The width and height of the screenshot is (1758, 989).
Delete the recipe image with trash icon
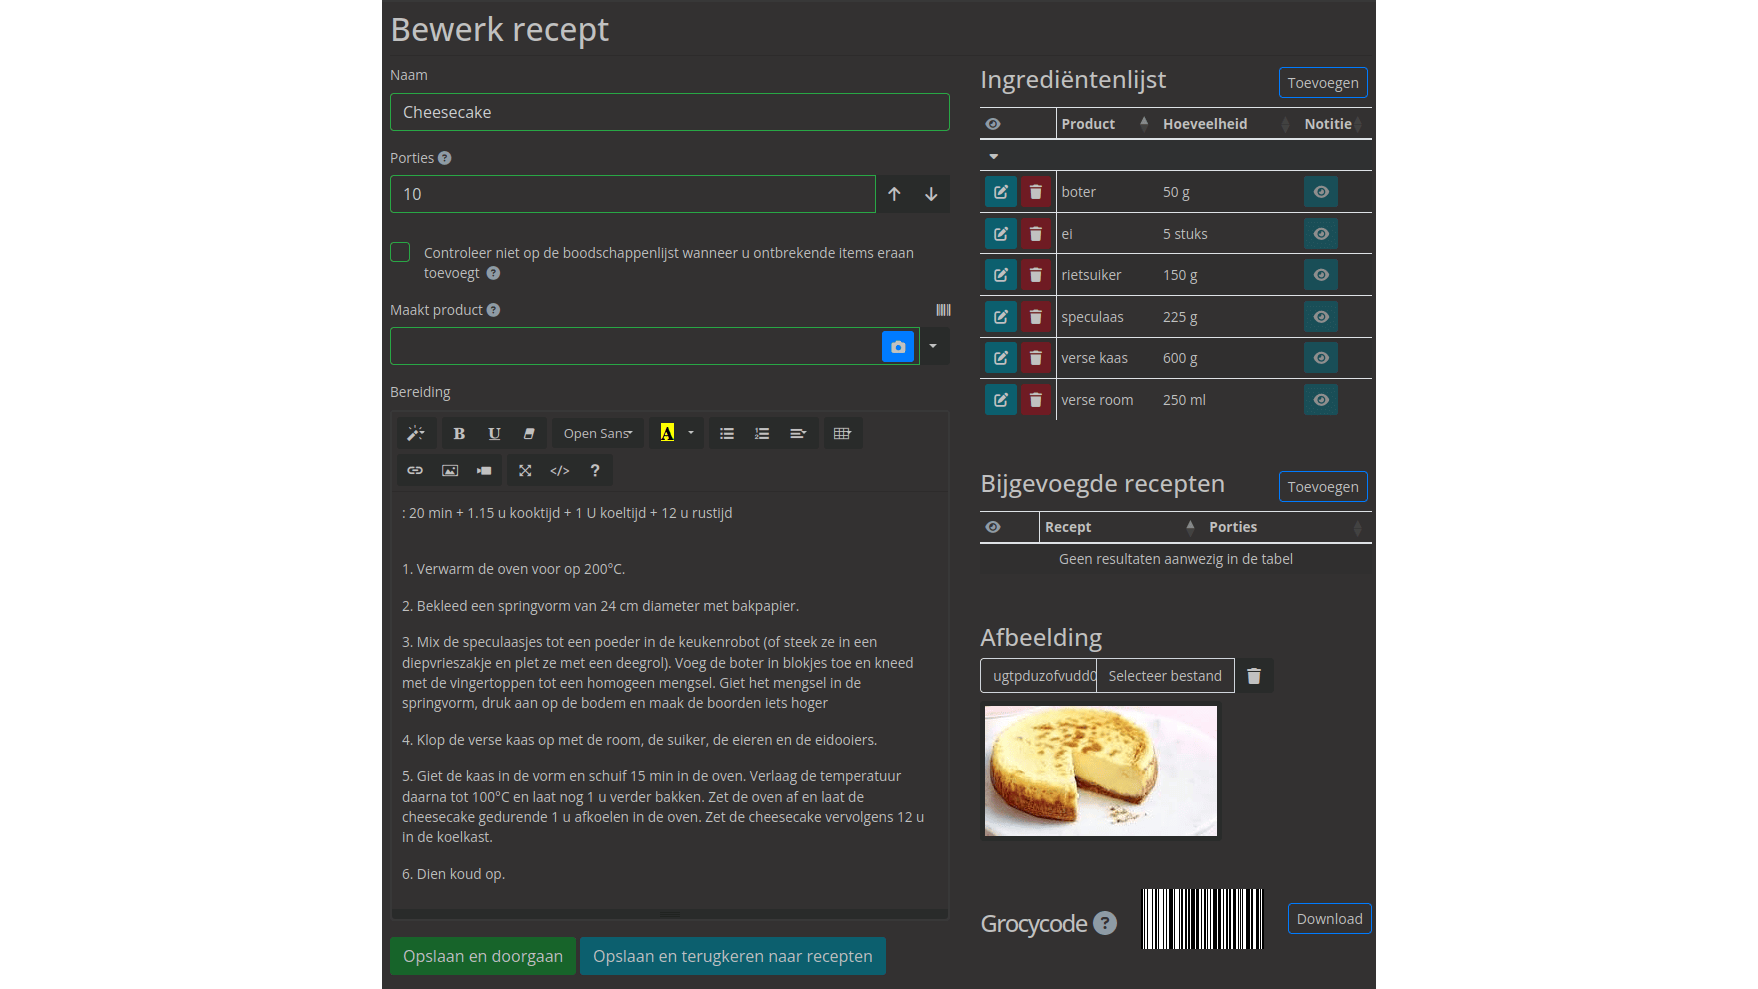pyautogui.click(x=1254, y=676)
